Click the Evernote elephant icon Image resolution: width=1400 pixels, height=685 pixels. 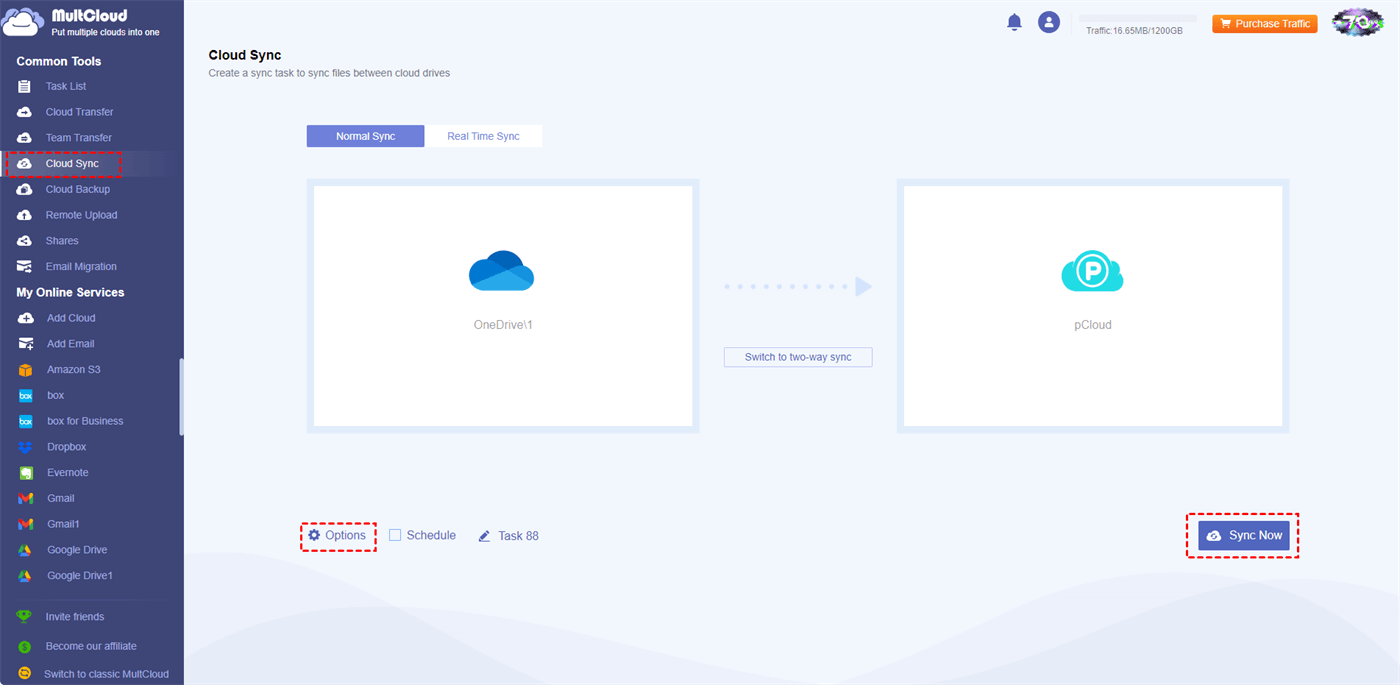click(26, 473)
